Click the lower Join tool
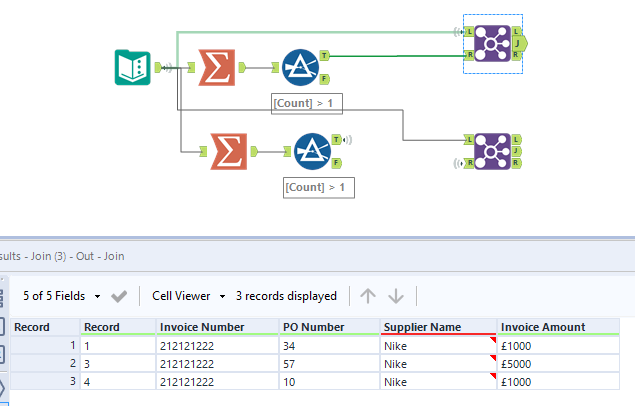 [491, 151]
